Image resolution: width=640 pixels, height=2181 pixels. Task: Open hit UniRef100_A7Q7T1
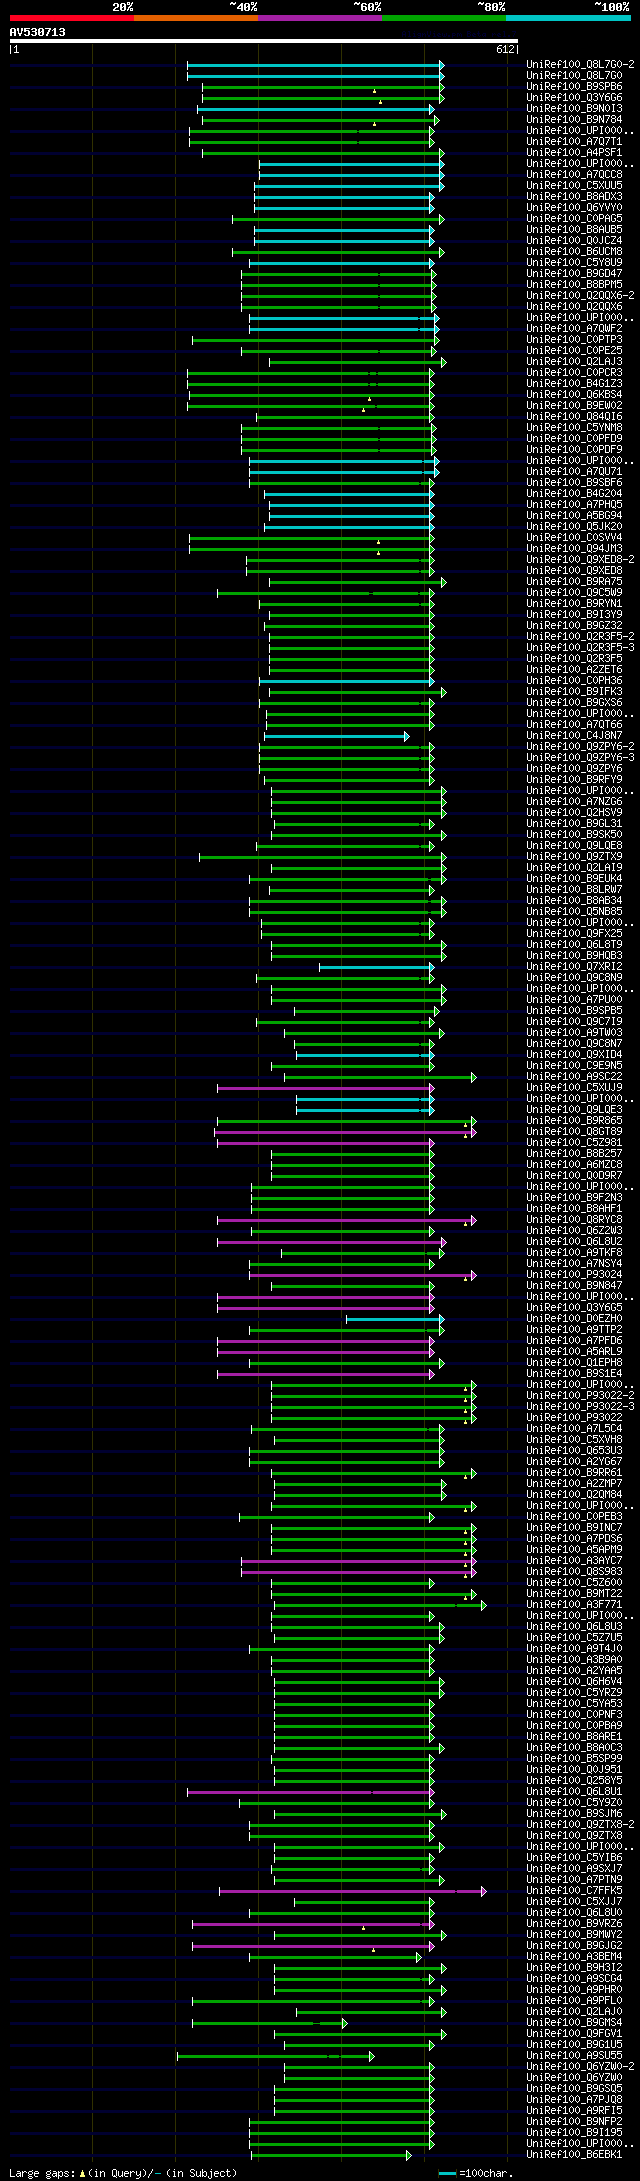point(574,141)
